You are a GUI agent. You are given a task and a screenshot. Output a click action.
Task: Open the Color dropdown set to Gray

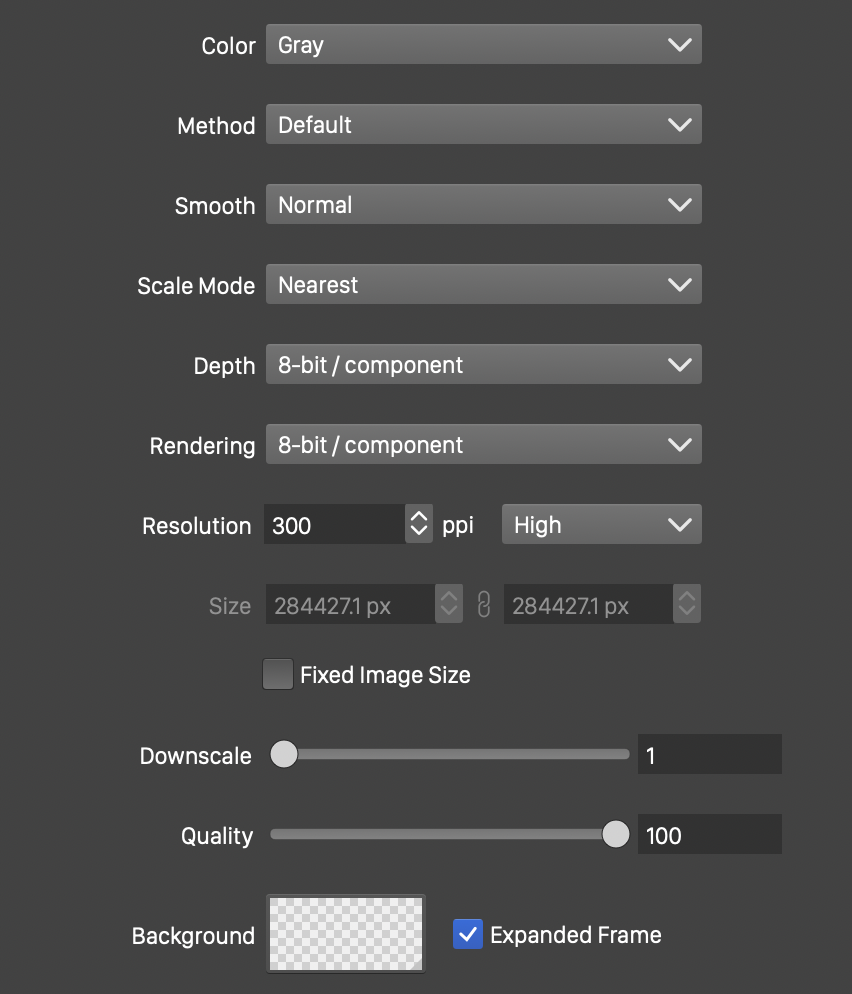[x=483, y=45]
